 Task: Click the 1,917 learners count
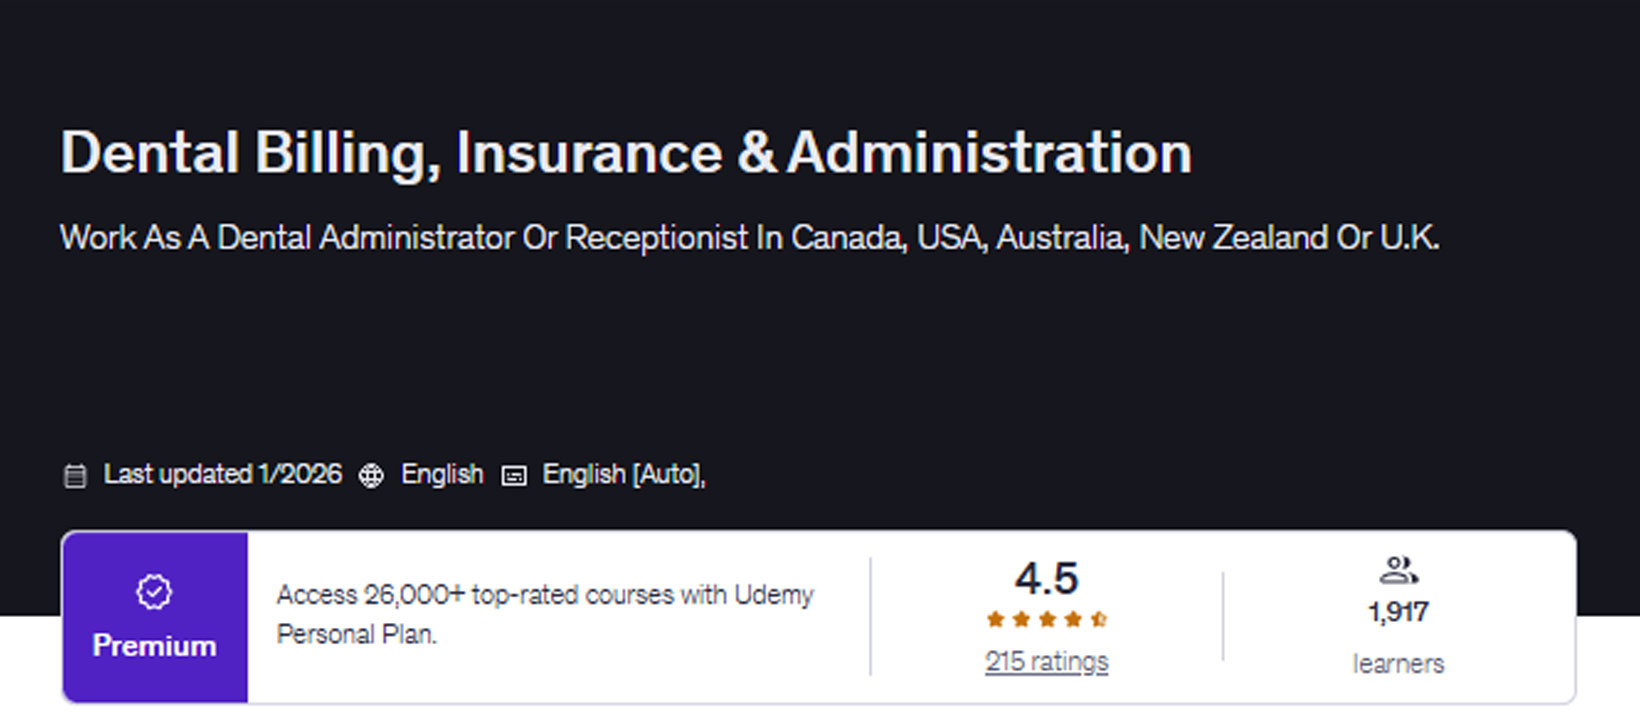[1398, 612]
